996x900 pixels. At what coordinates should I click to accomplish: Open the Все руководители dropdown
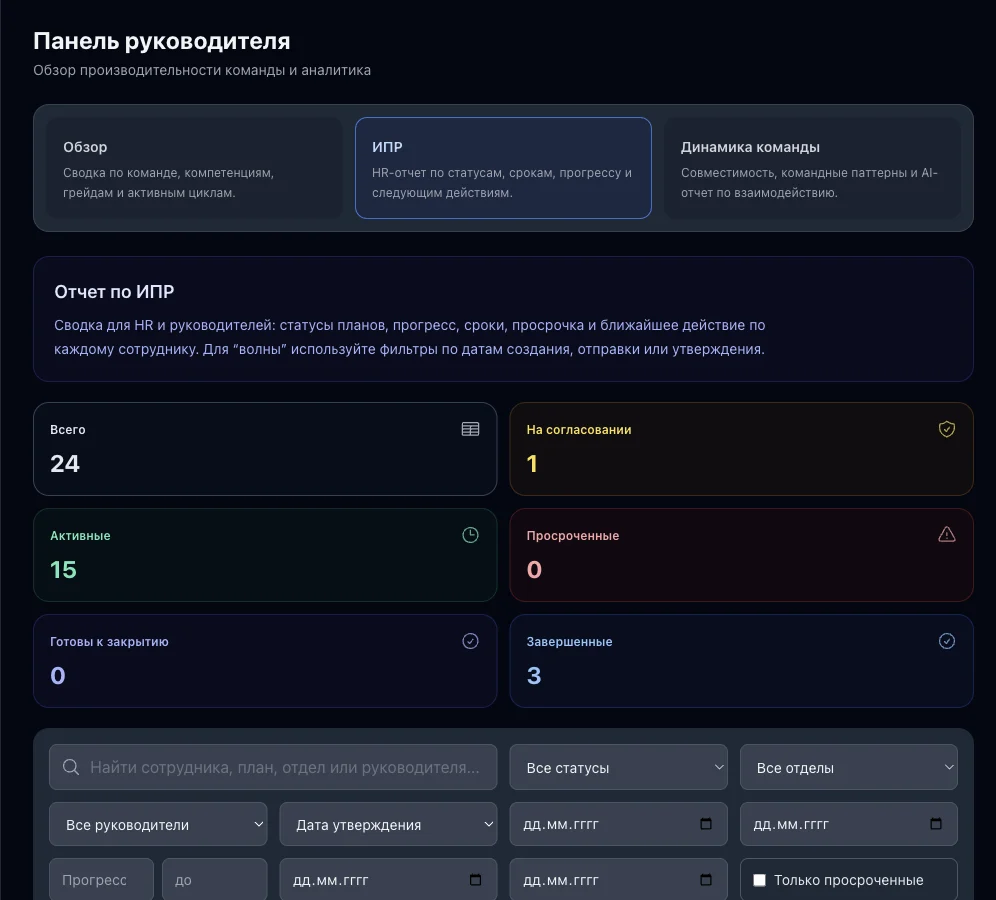click(x=158, y=824)
